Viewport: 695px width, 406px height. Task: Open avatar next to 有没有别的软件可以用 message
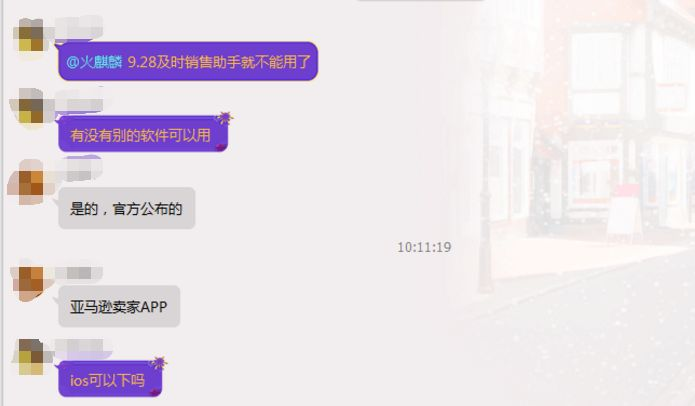coord(30,107)
